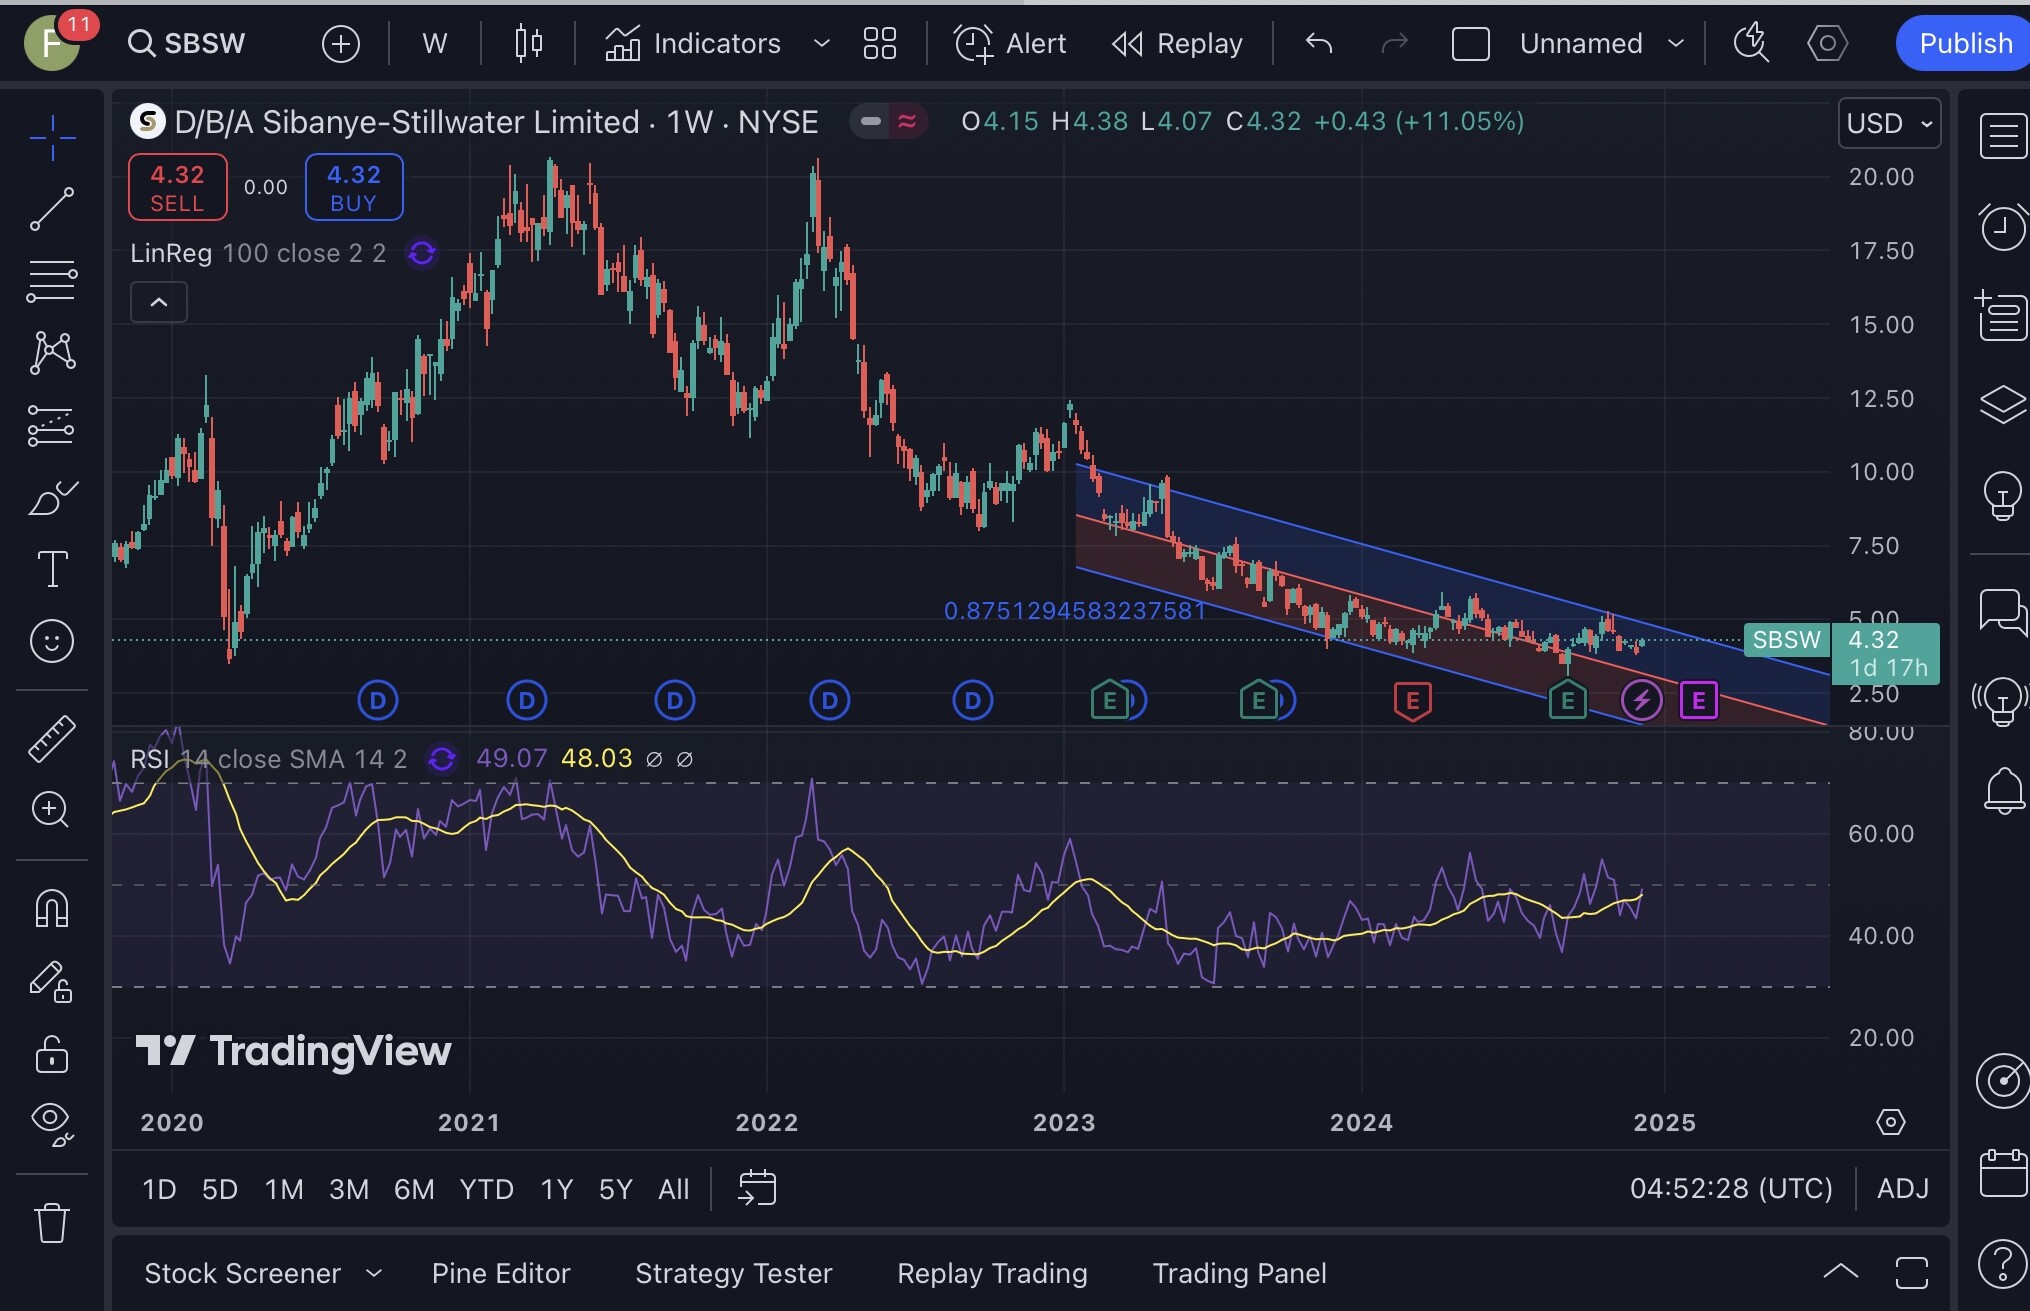2030x1311 pixels.
Task: Select the trend line drawing tool
Action: (52, 208)
